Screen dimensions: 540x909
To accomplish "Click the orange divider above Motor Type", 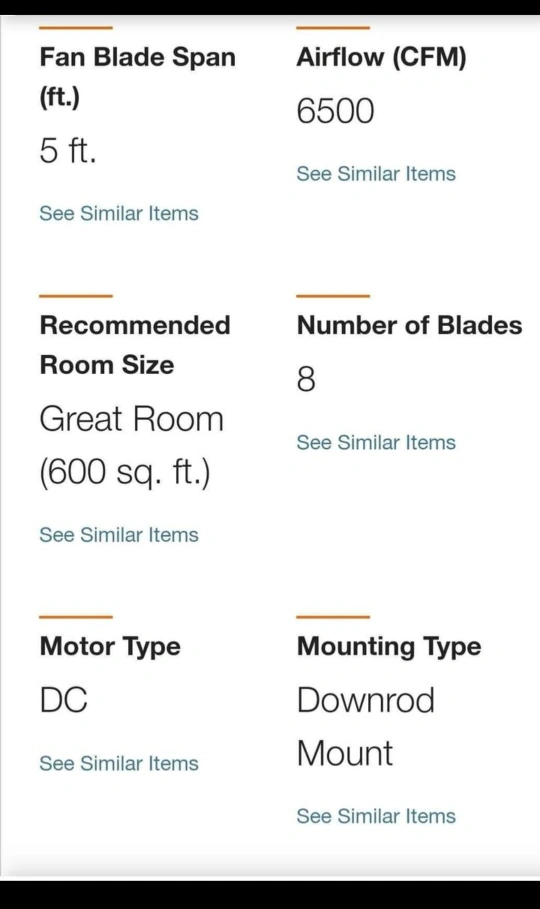I will coord(76,617).
